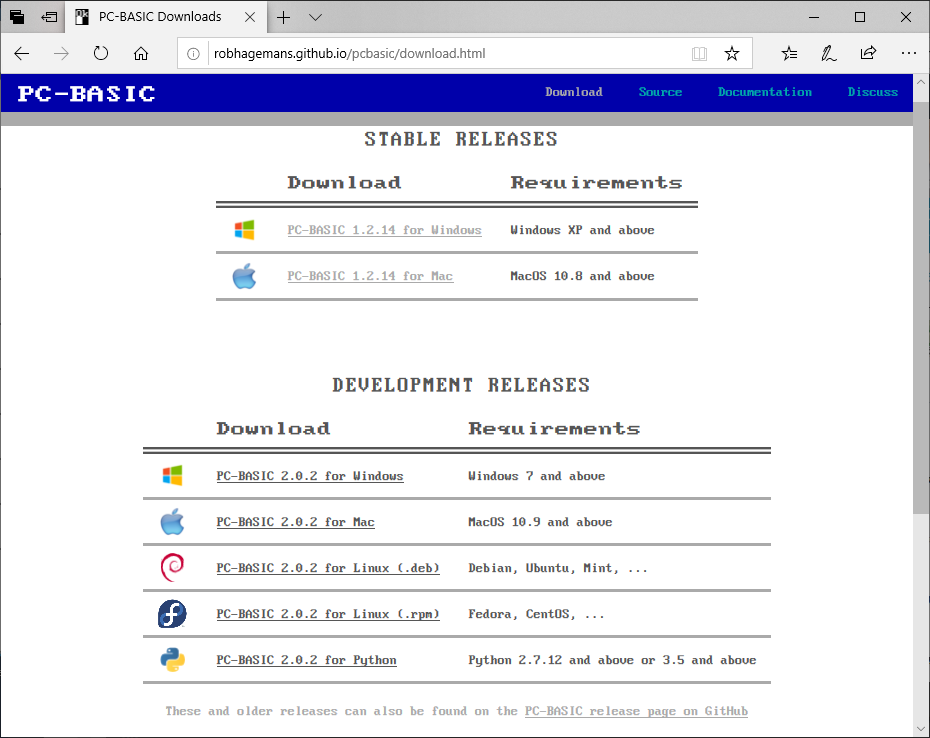The image size is (930, 738).
Task: Open the Download nav item
Action: click(574, 92)
